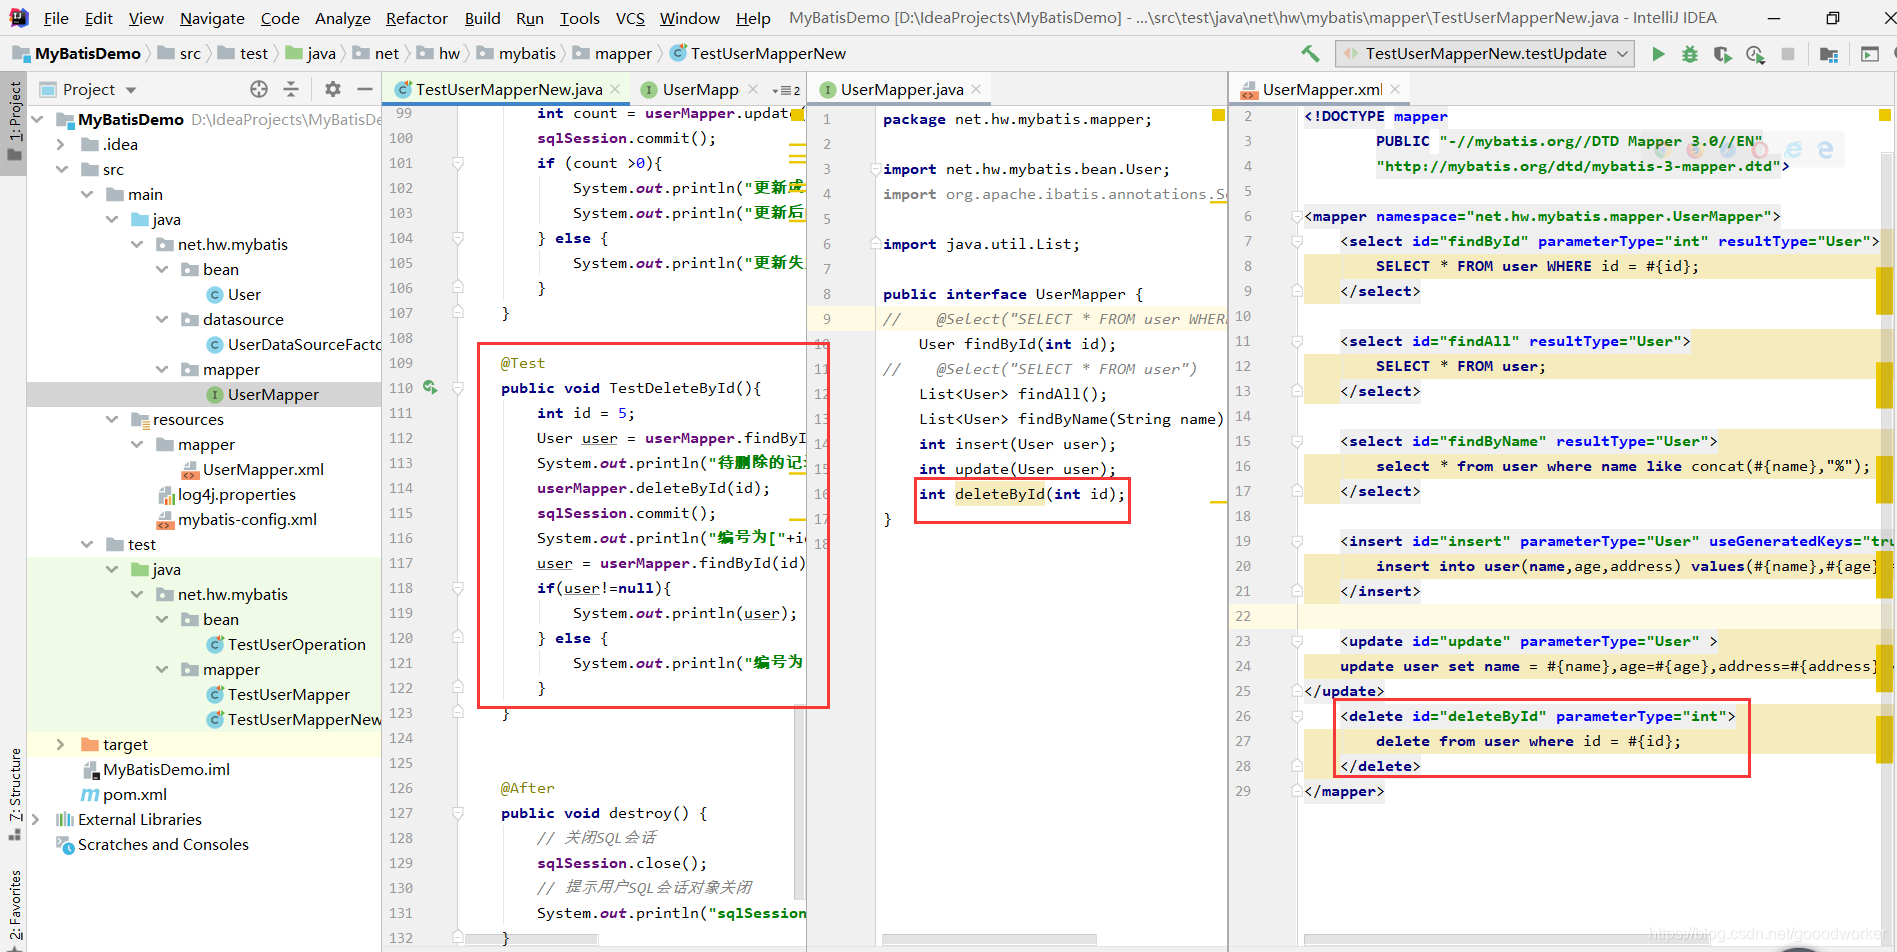Open the Navigate menu
The image size is (1897, 952).
point(212,18)
